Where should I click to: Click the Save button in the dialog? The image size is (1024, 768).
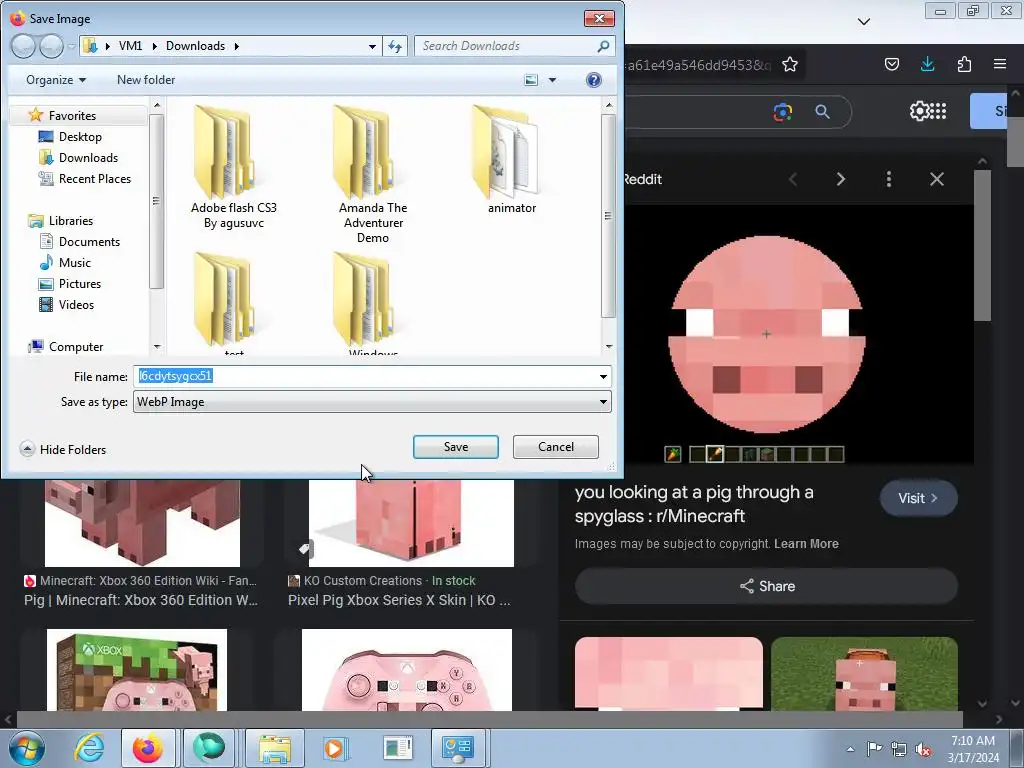click(x=455, y=447)
